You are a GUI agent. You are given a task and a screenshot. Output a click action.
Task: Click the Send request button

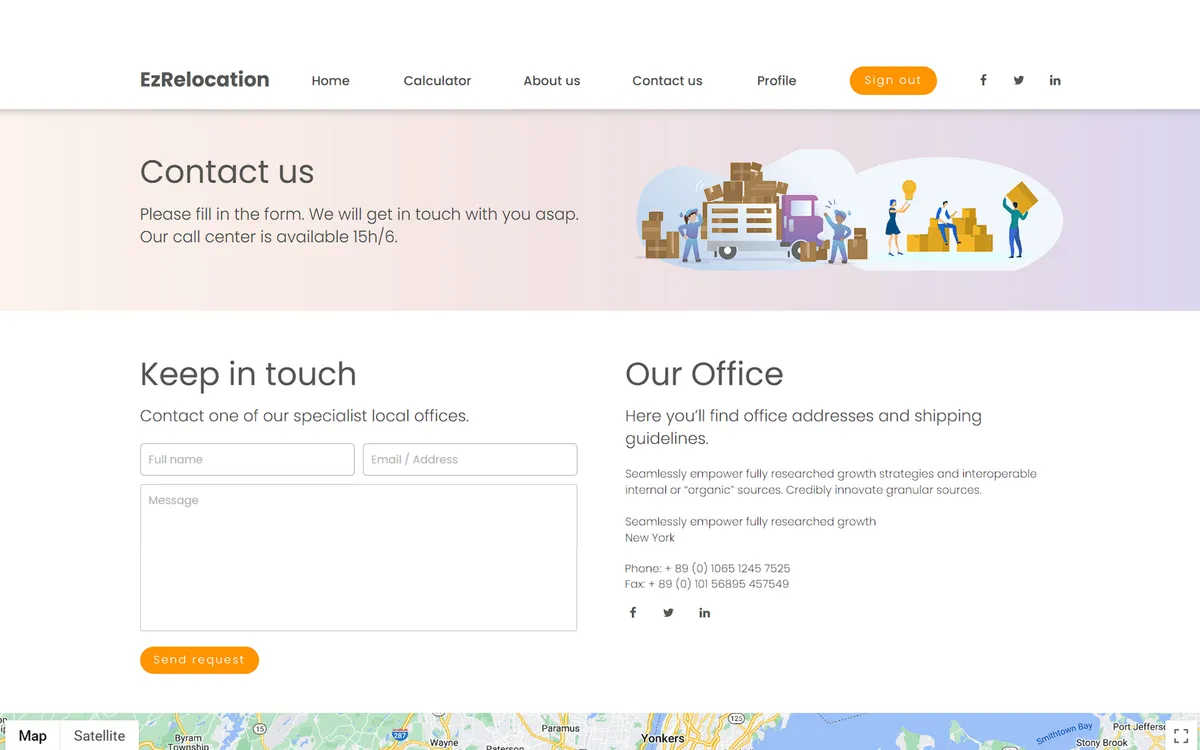click(199, 660)
